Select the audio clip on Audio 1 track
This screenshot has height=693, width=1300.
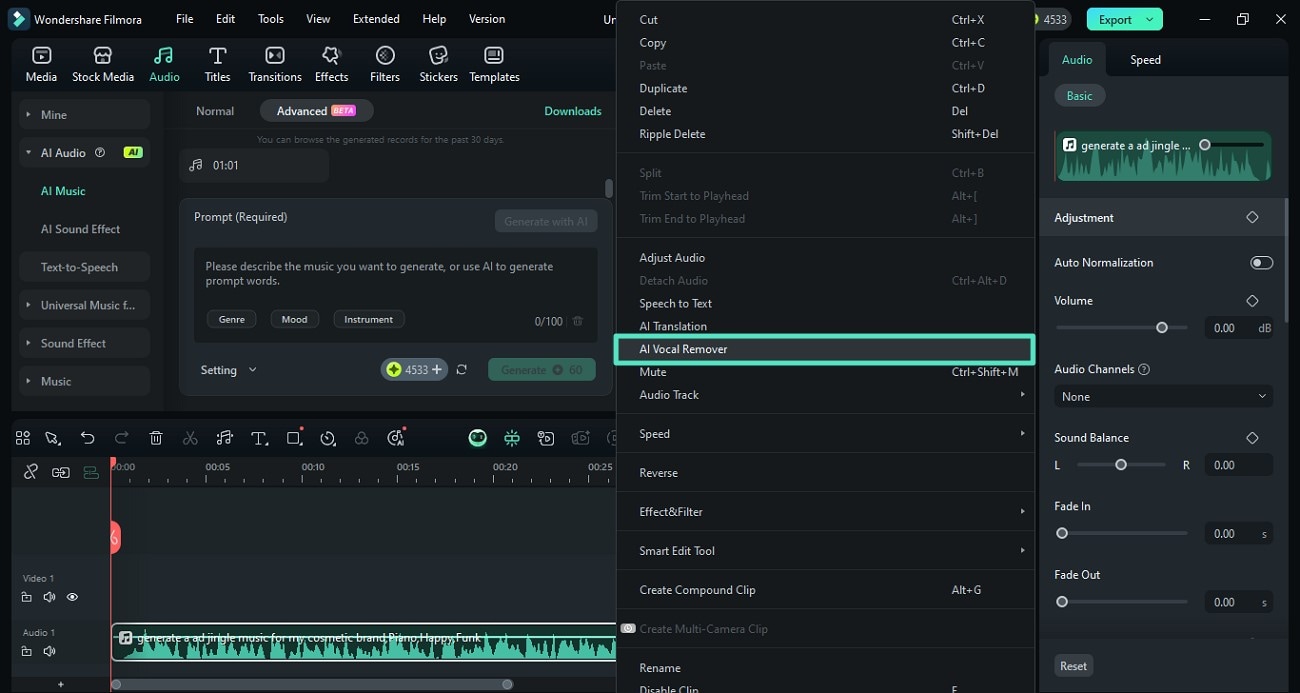pyautogui.click(x=363, y=643)
